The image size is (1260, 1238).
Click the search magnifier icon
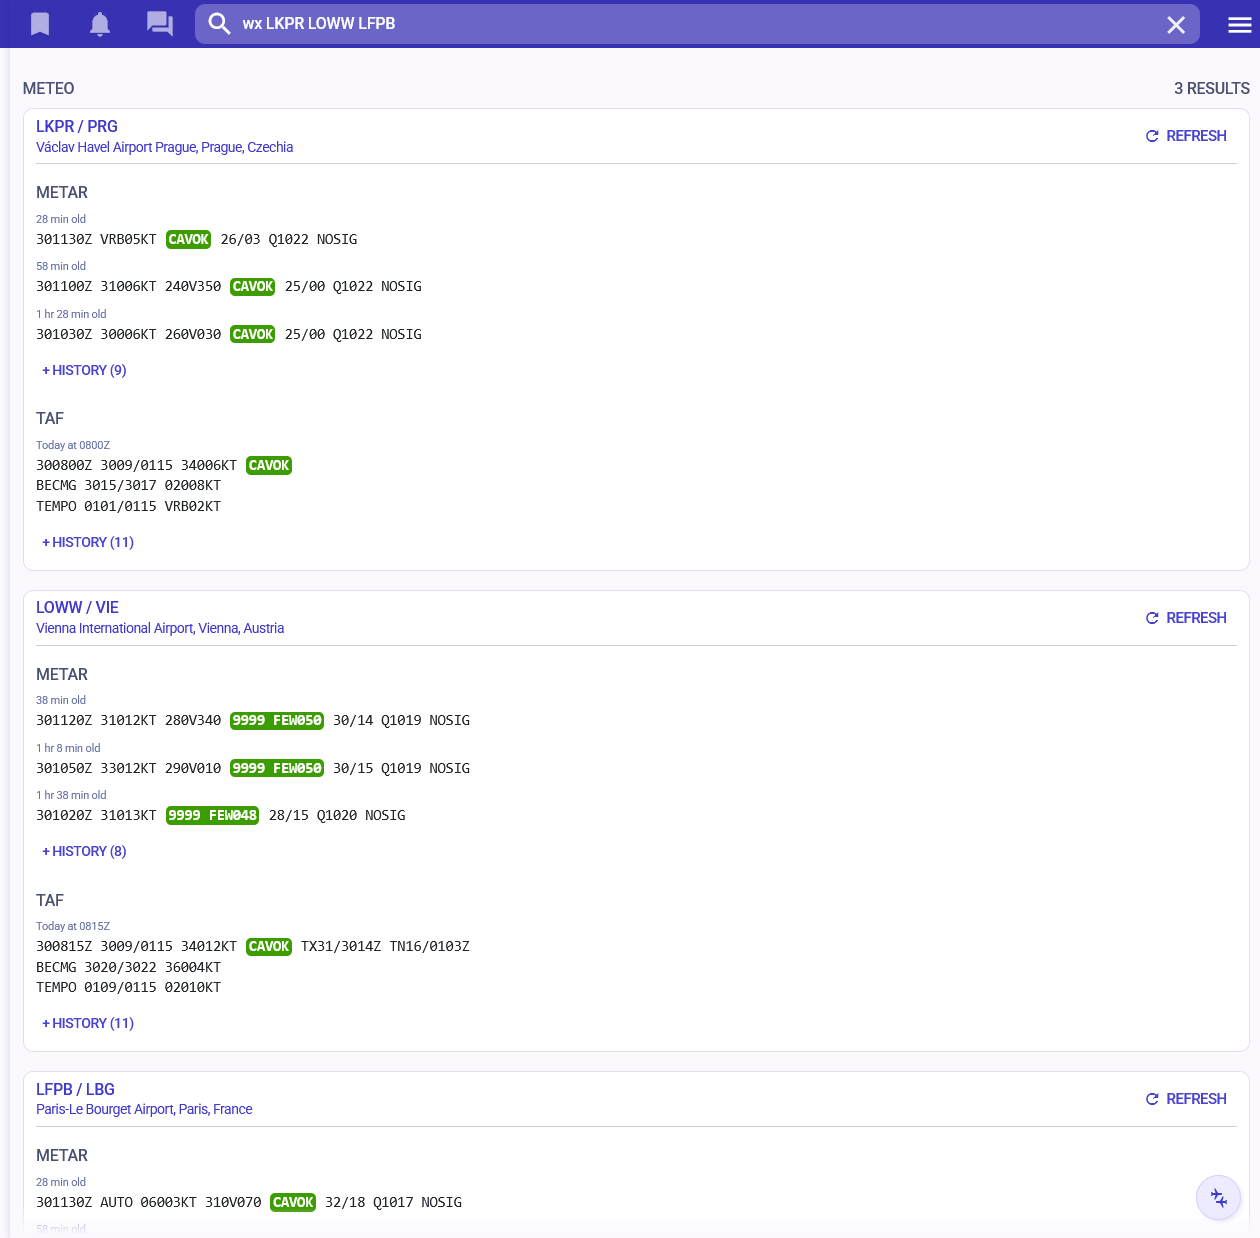220,24
